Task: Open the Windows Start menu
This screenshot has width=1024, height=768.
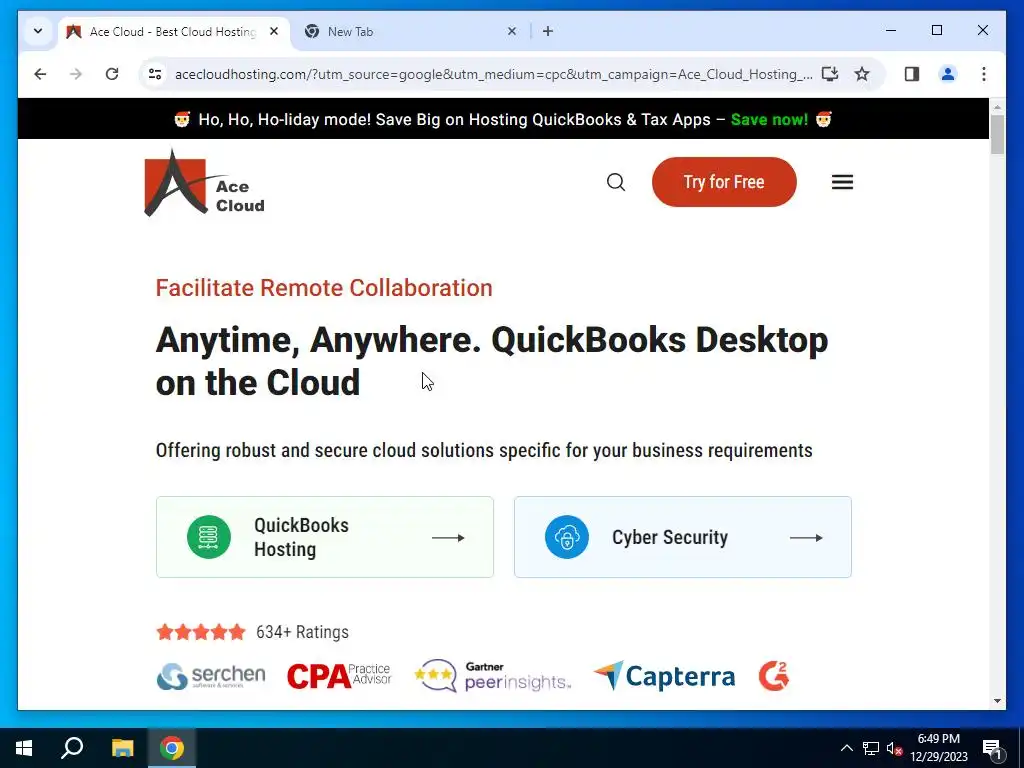Action: (24, 748)
